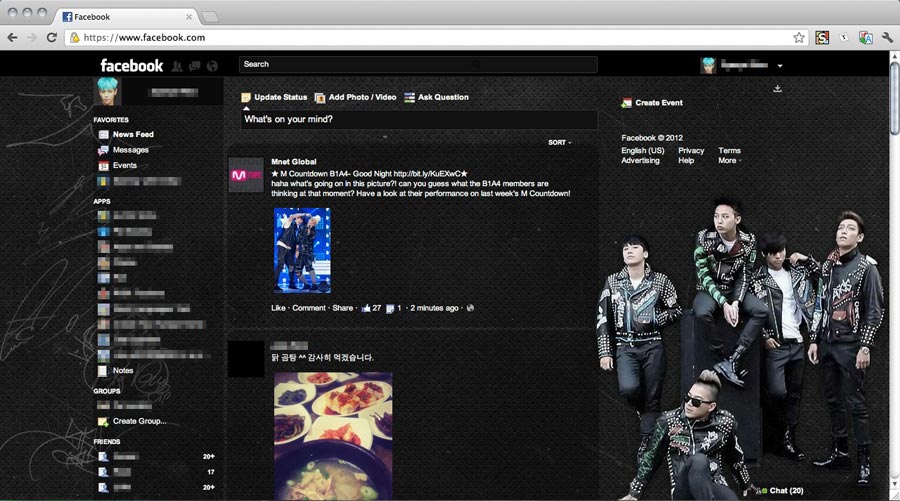Bookmark page with star icon
900x501 pixels.
(x=799, y=37)
